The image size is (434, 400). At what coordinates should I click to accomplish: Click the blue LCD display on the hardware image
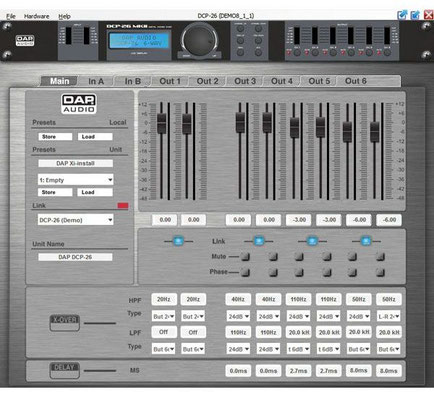(x=140, y=40)
